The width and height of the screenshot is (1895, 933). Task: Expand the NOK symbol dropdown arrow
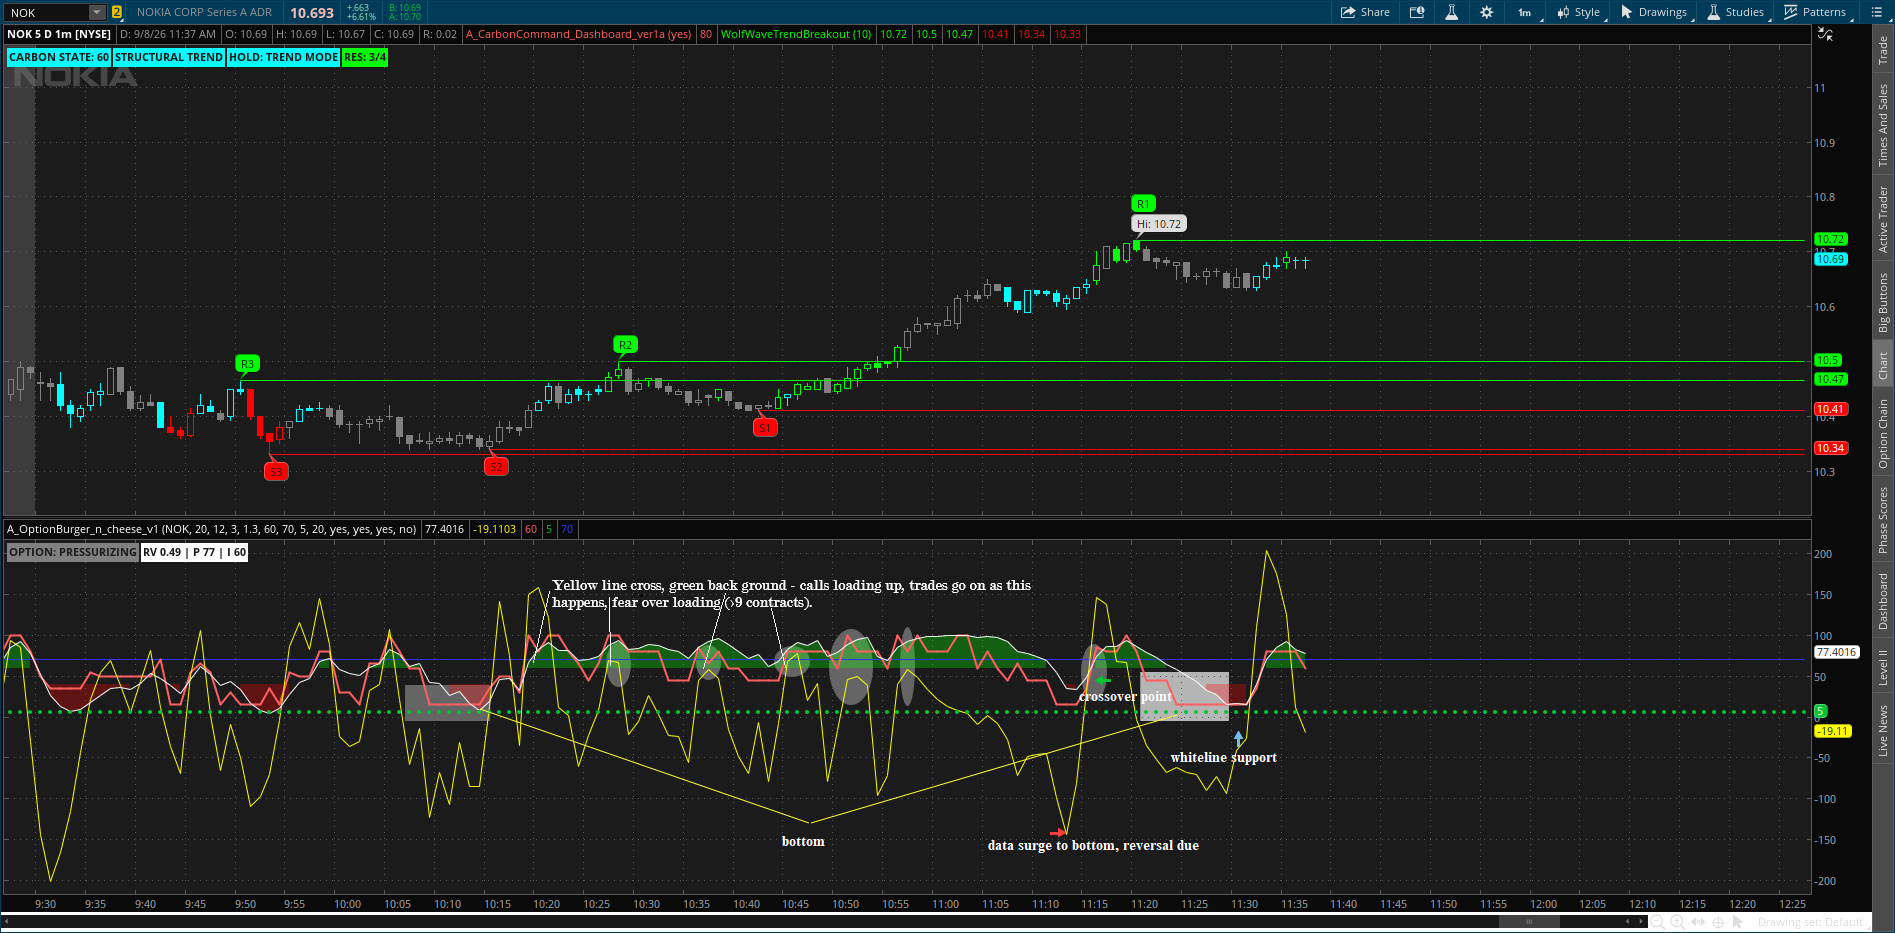(97, 12)
